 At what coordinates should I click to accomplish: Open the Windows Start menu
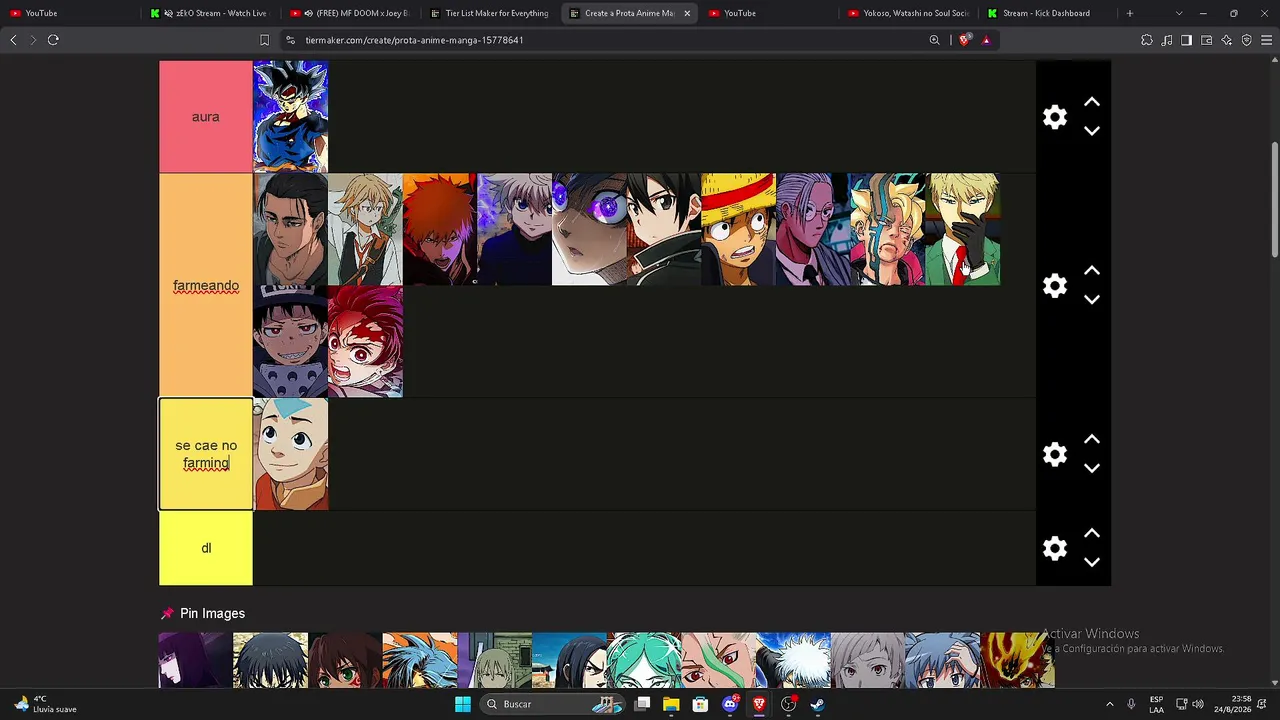click(x=462, y=704)
